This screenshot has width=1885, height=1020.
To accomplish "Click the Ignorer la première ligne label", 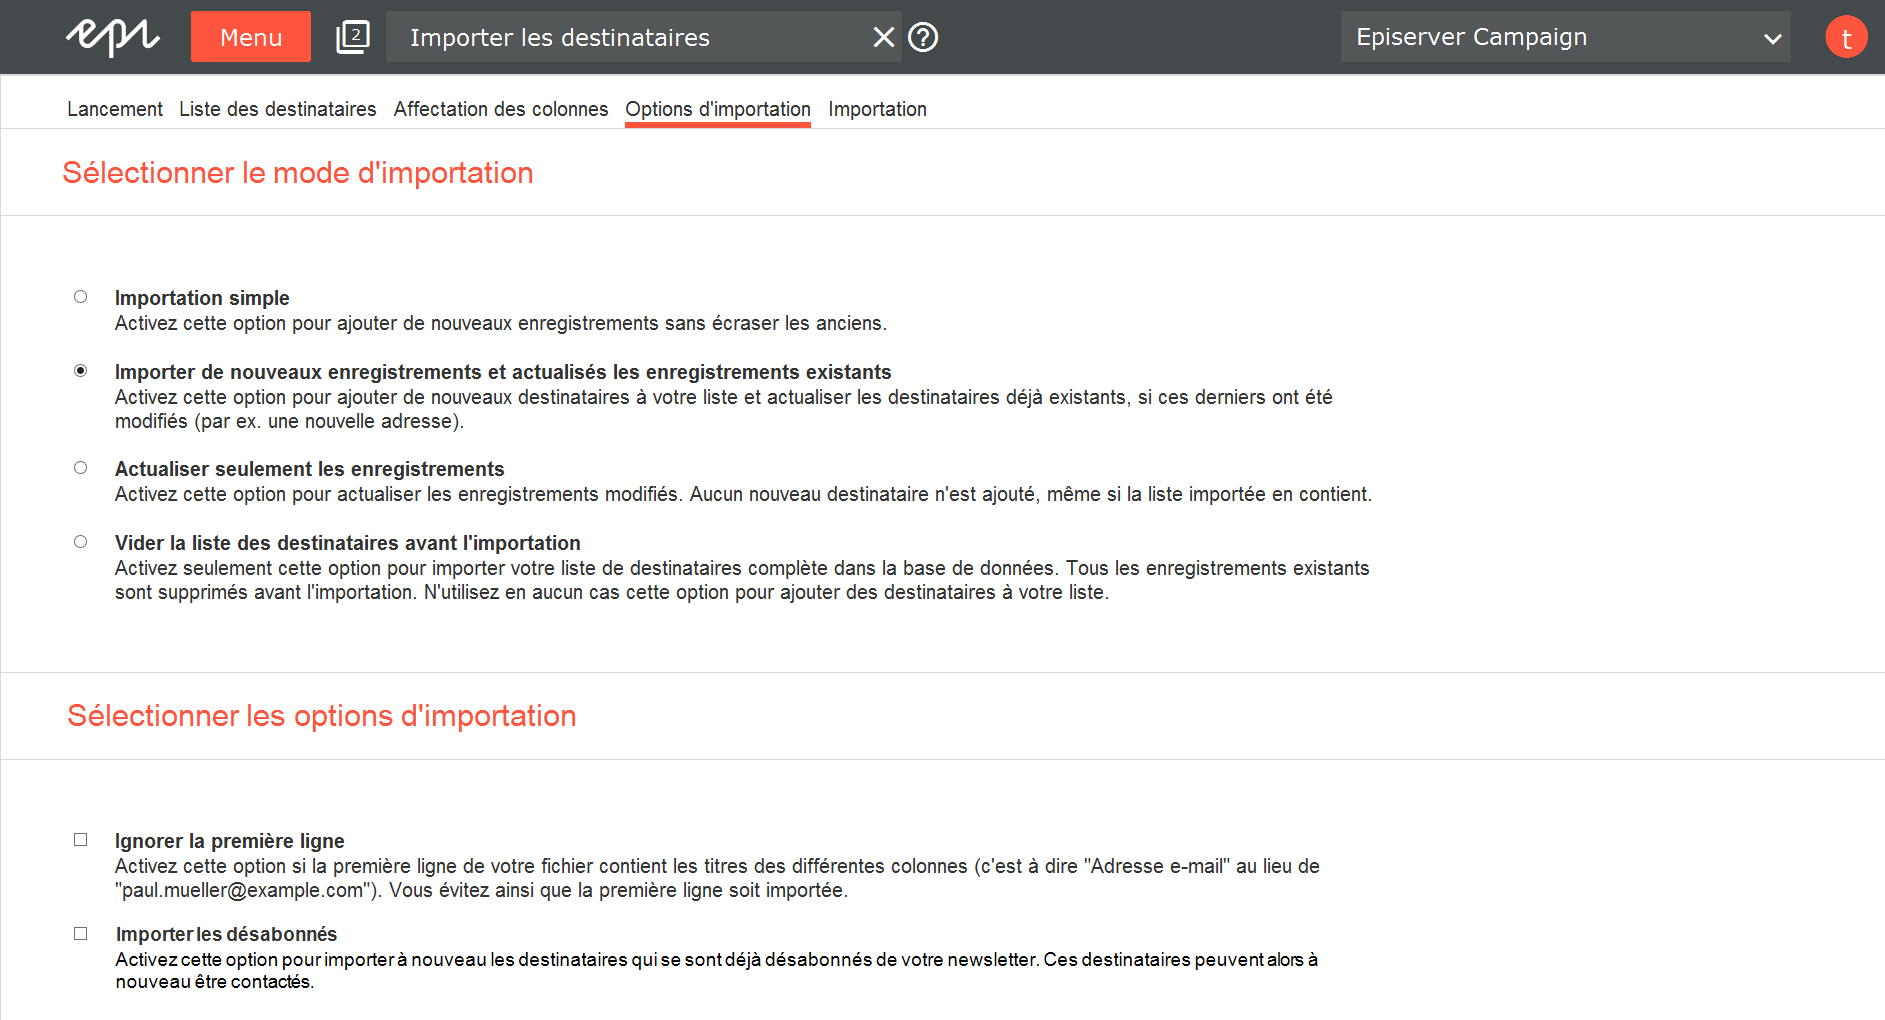I will pos(230,841).
